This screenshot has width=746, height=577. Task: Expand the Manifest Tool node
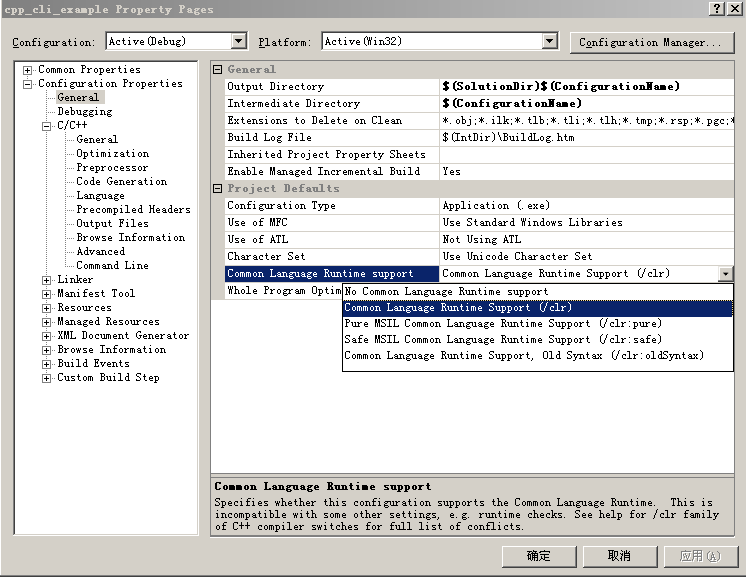[x=47, y=294]
